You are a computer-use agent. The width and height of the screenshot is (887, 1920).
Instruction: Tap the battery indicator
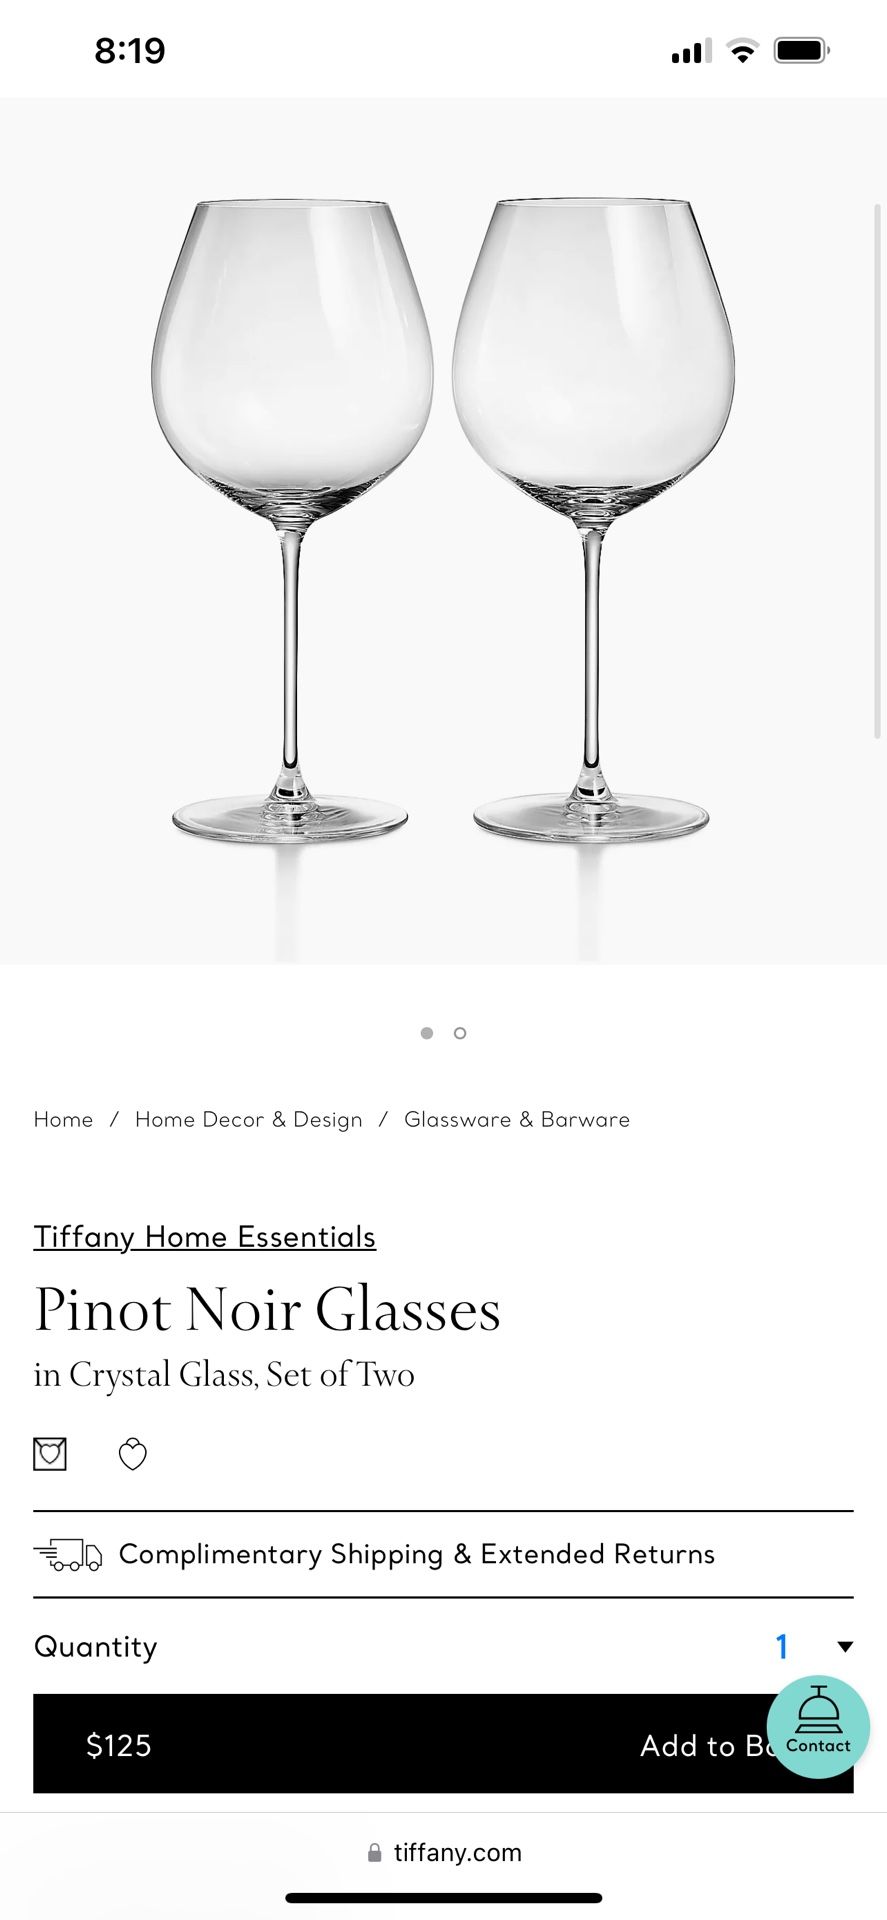(x=800, y=49)
